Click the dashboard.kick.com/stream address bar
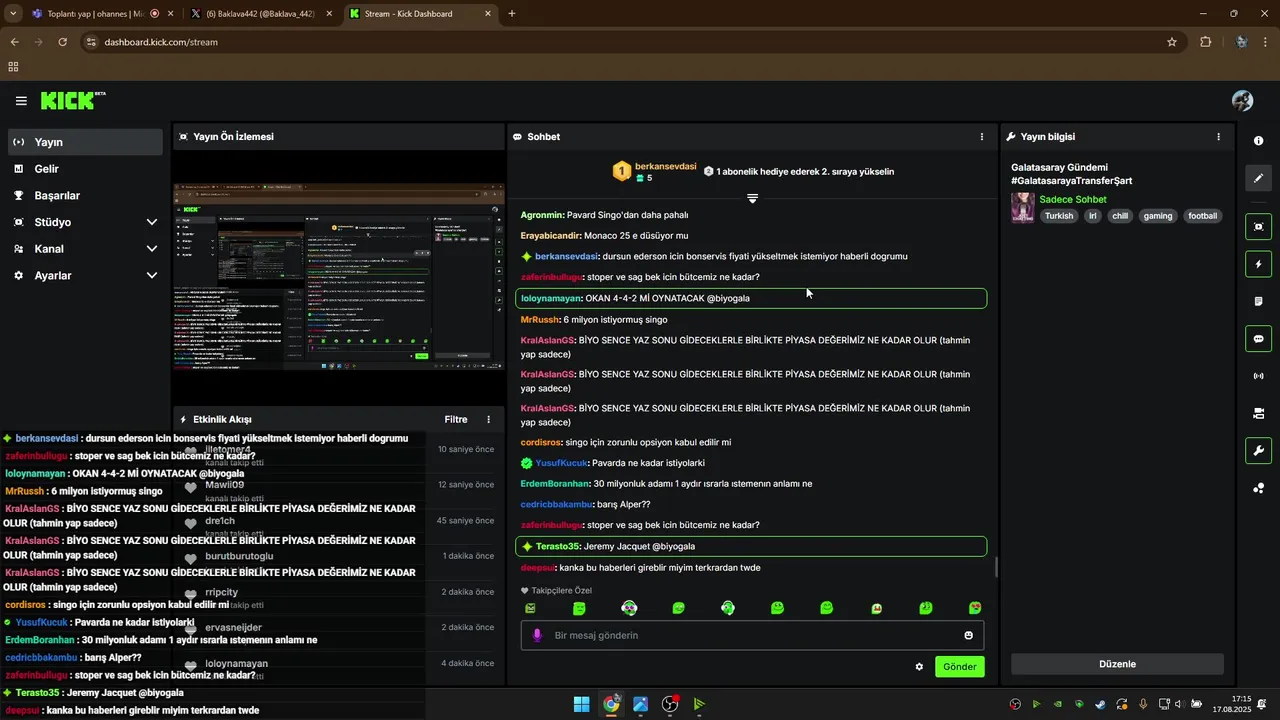 620,42
